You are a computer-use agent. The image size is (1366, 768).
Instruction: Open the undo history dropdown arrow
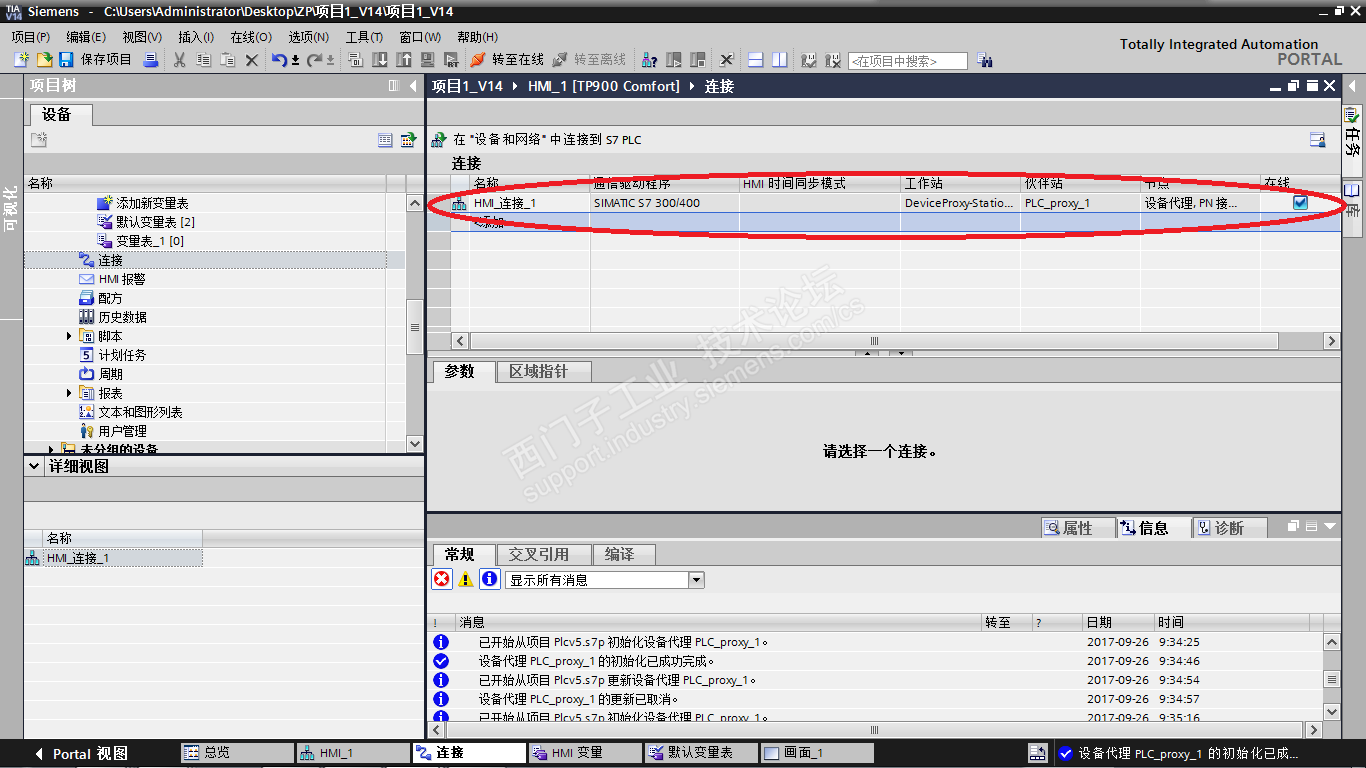coord(295,61)
